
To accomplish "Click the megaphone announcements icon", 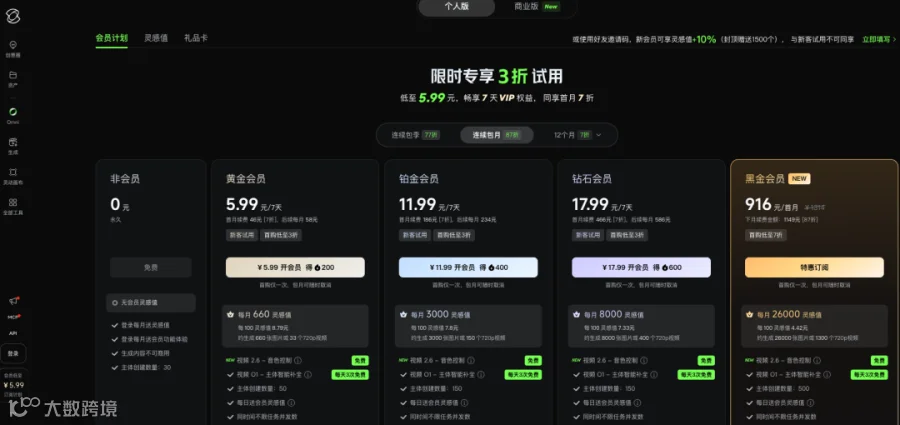I will (13, 301).
